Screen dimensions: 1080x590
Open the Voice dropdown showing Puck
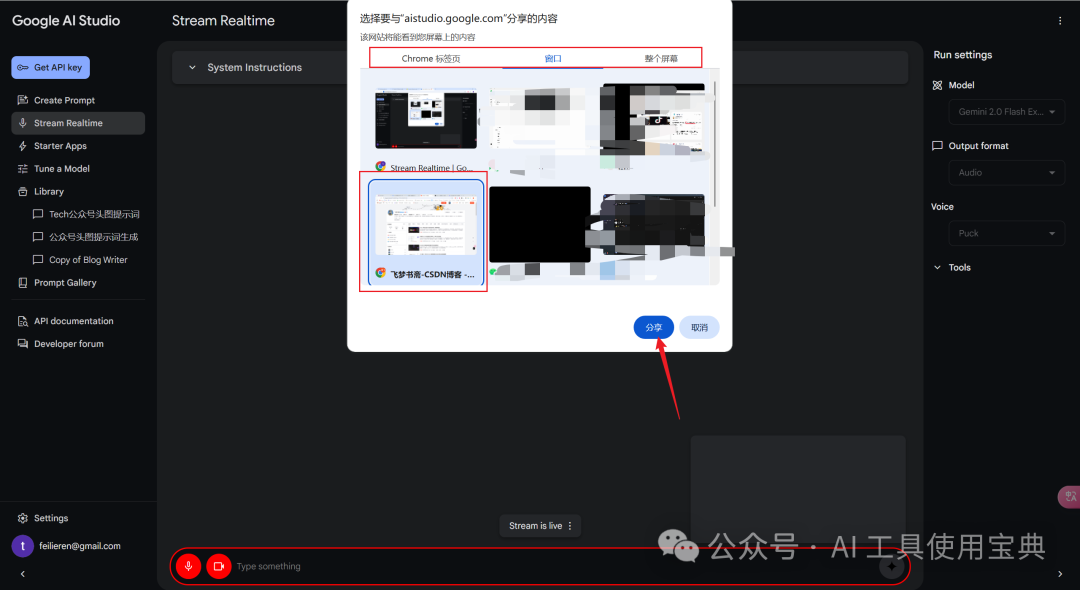coord(1006,233)
